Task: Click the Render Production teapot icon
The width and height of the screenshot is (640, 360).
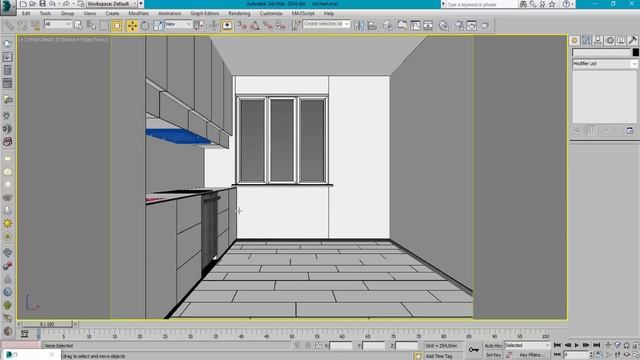Action: [x=484, y=26]
